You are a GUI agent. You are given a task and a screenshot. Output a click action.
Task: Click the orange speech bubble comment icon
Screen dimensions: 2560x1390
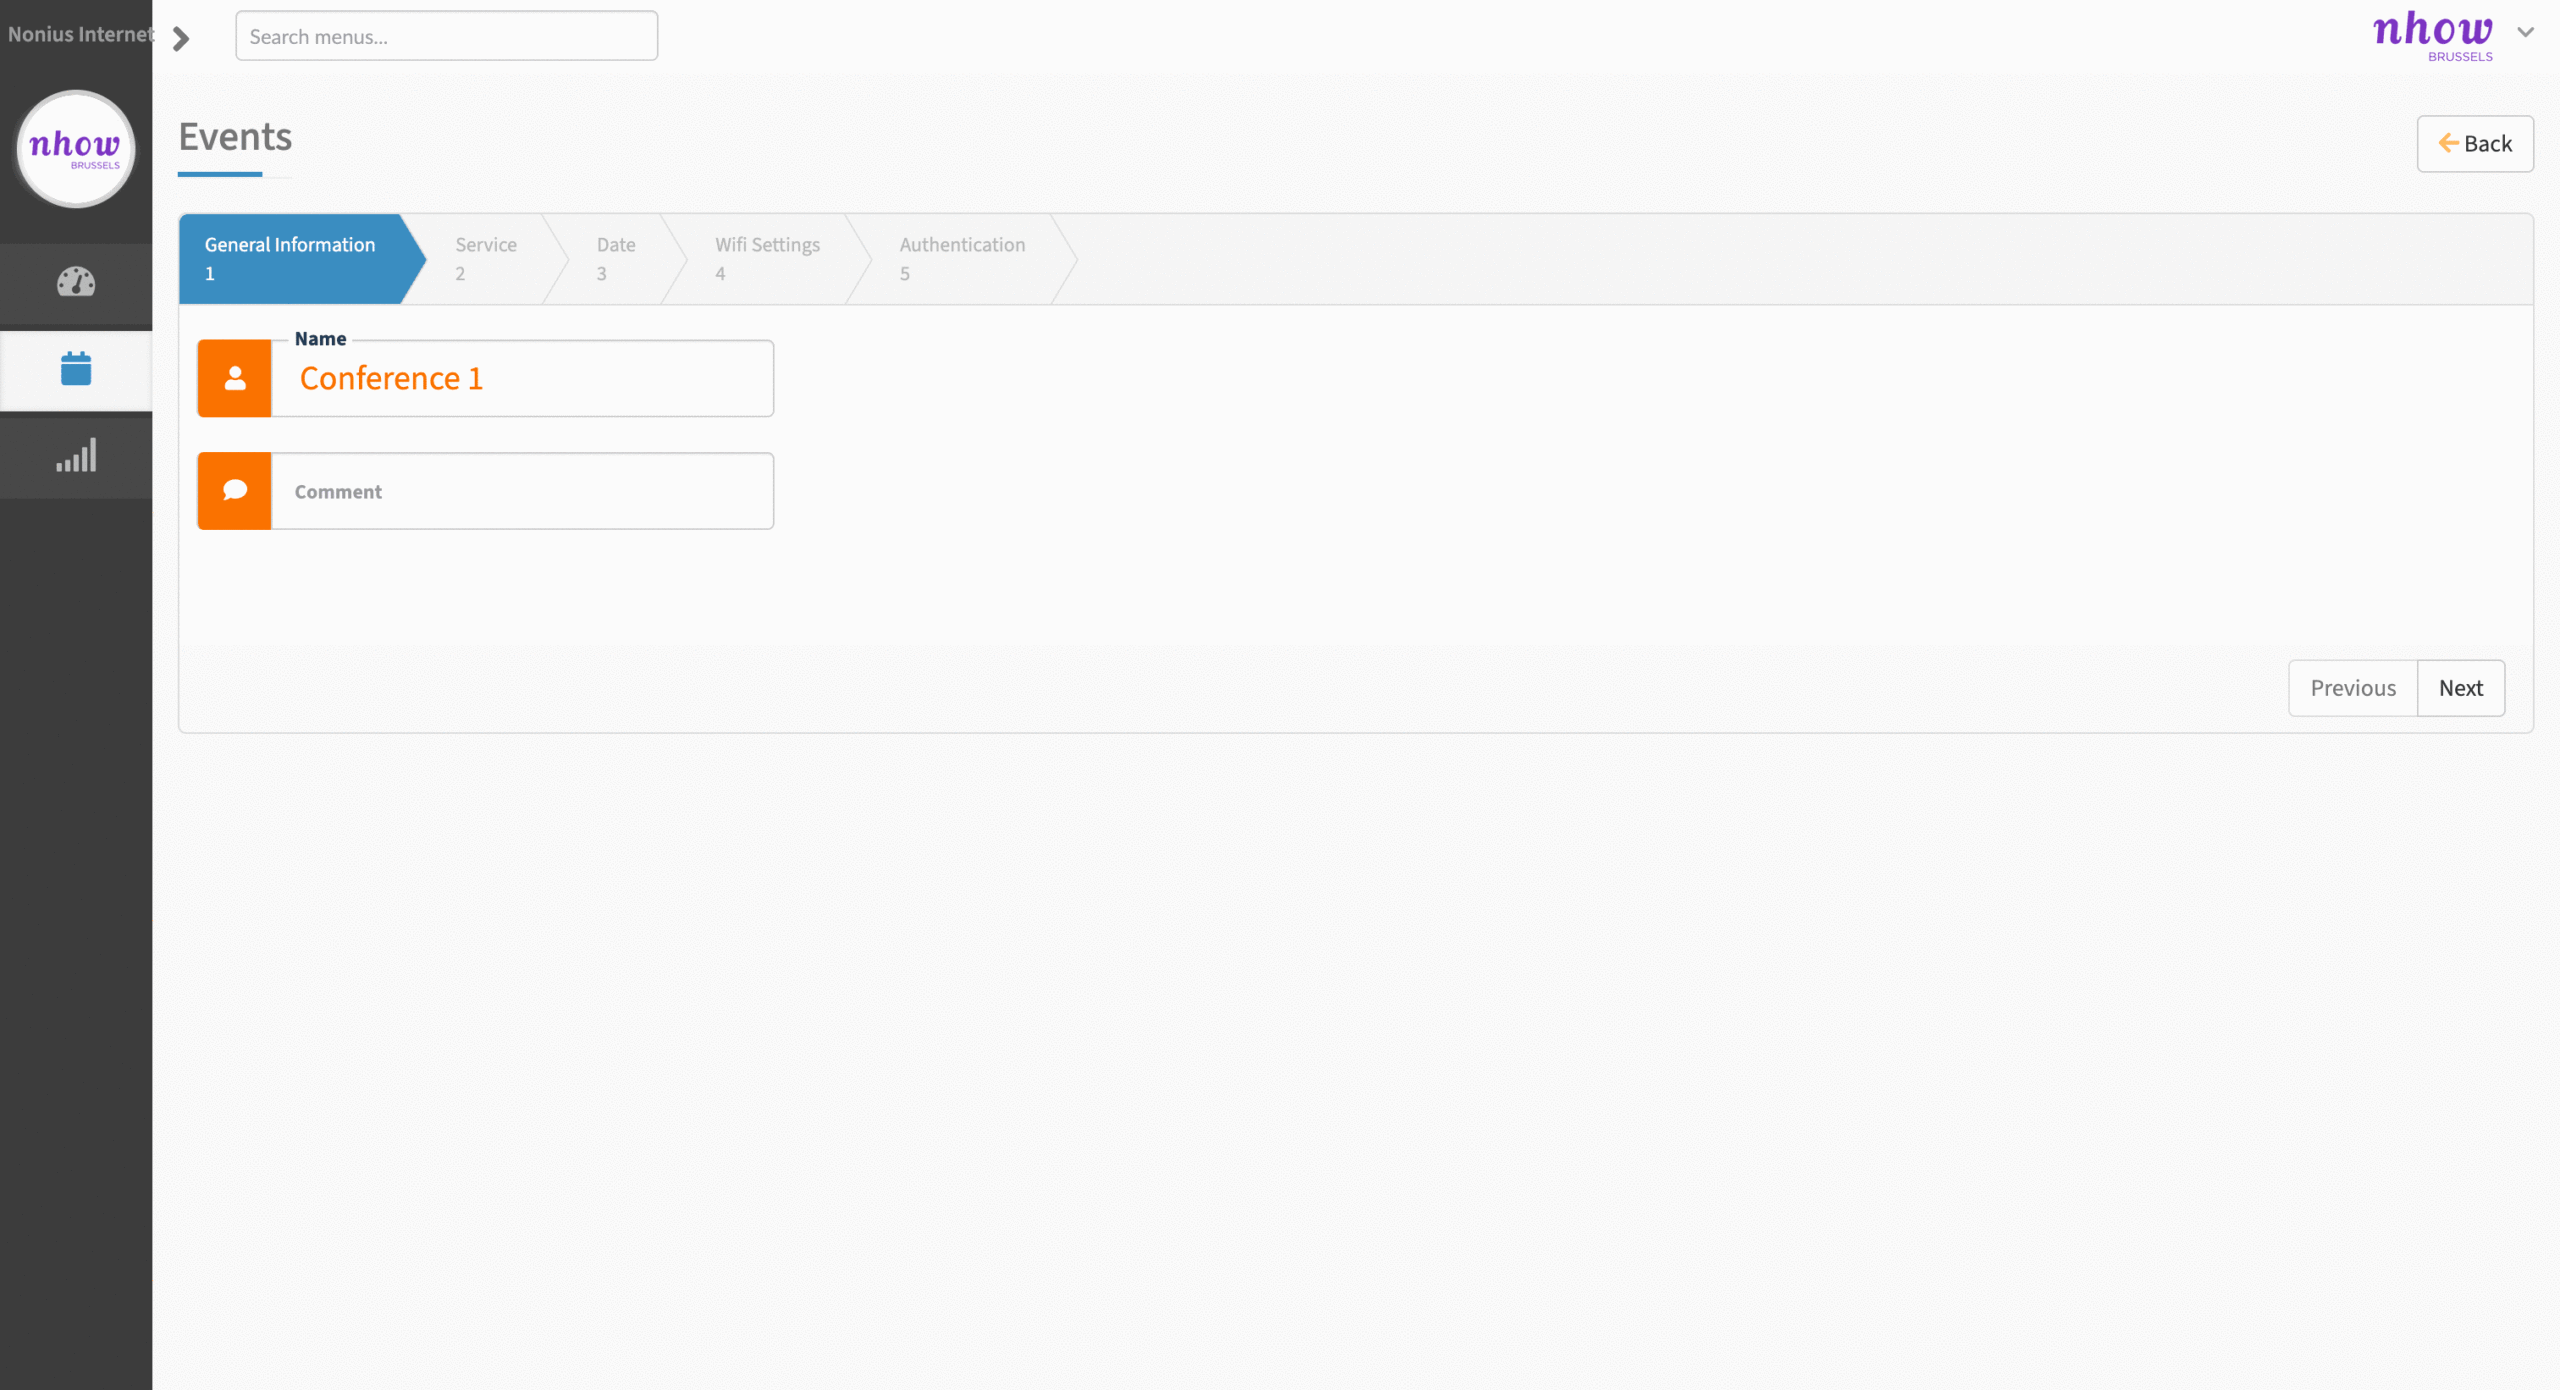(x=234, y=490)
